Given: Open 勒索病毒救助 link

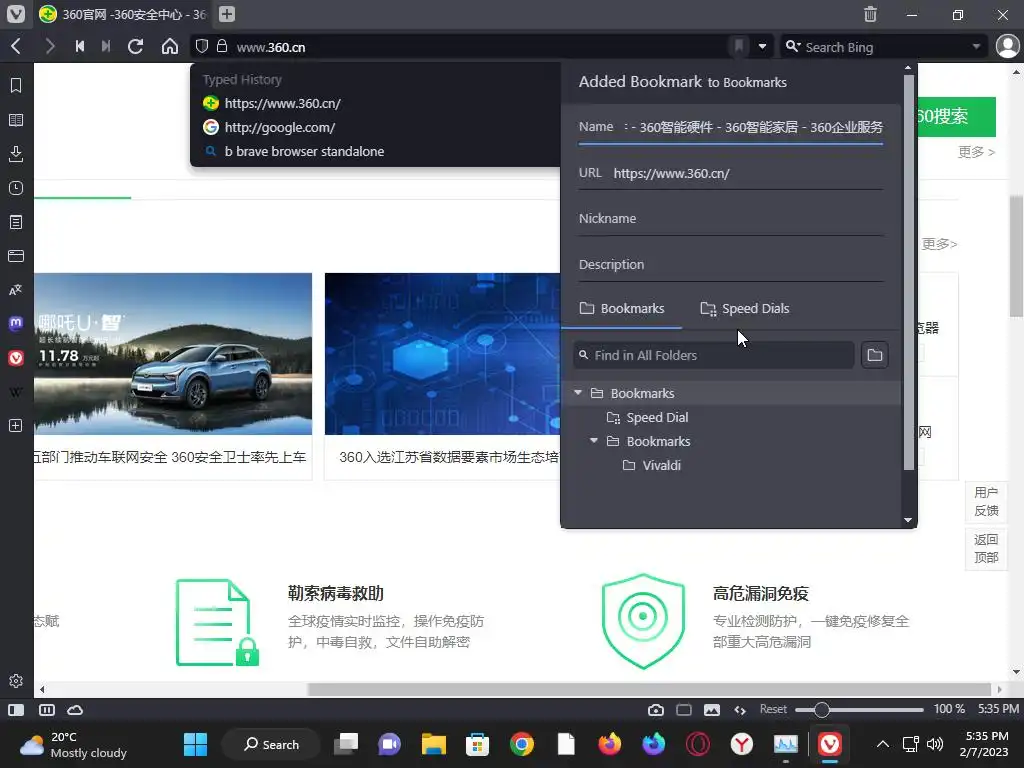Looking at the screenshot, I should pos(336,593).
